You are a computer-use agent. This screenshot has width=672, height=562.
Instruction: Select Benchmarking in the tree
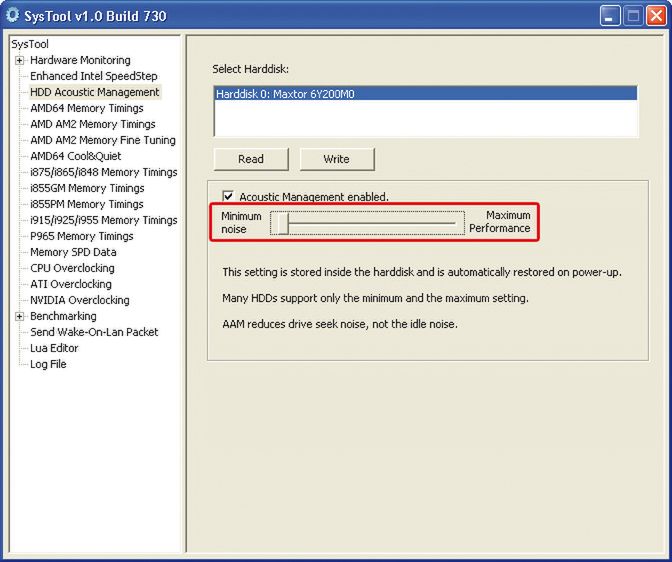(x=63, y=316)
